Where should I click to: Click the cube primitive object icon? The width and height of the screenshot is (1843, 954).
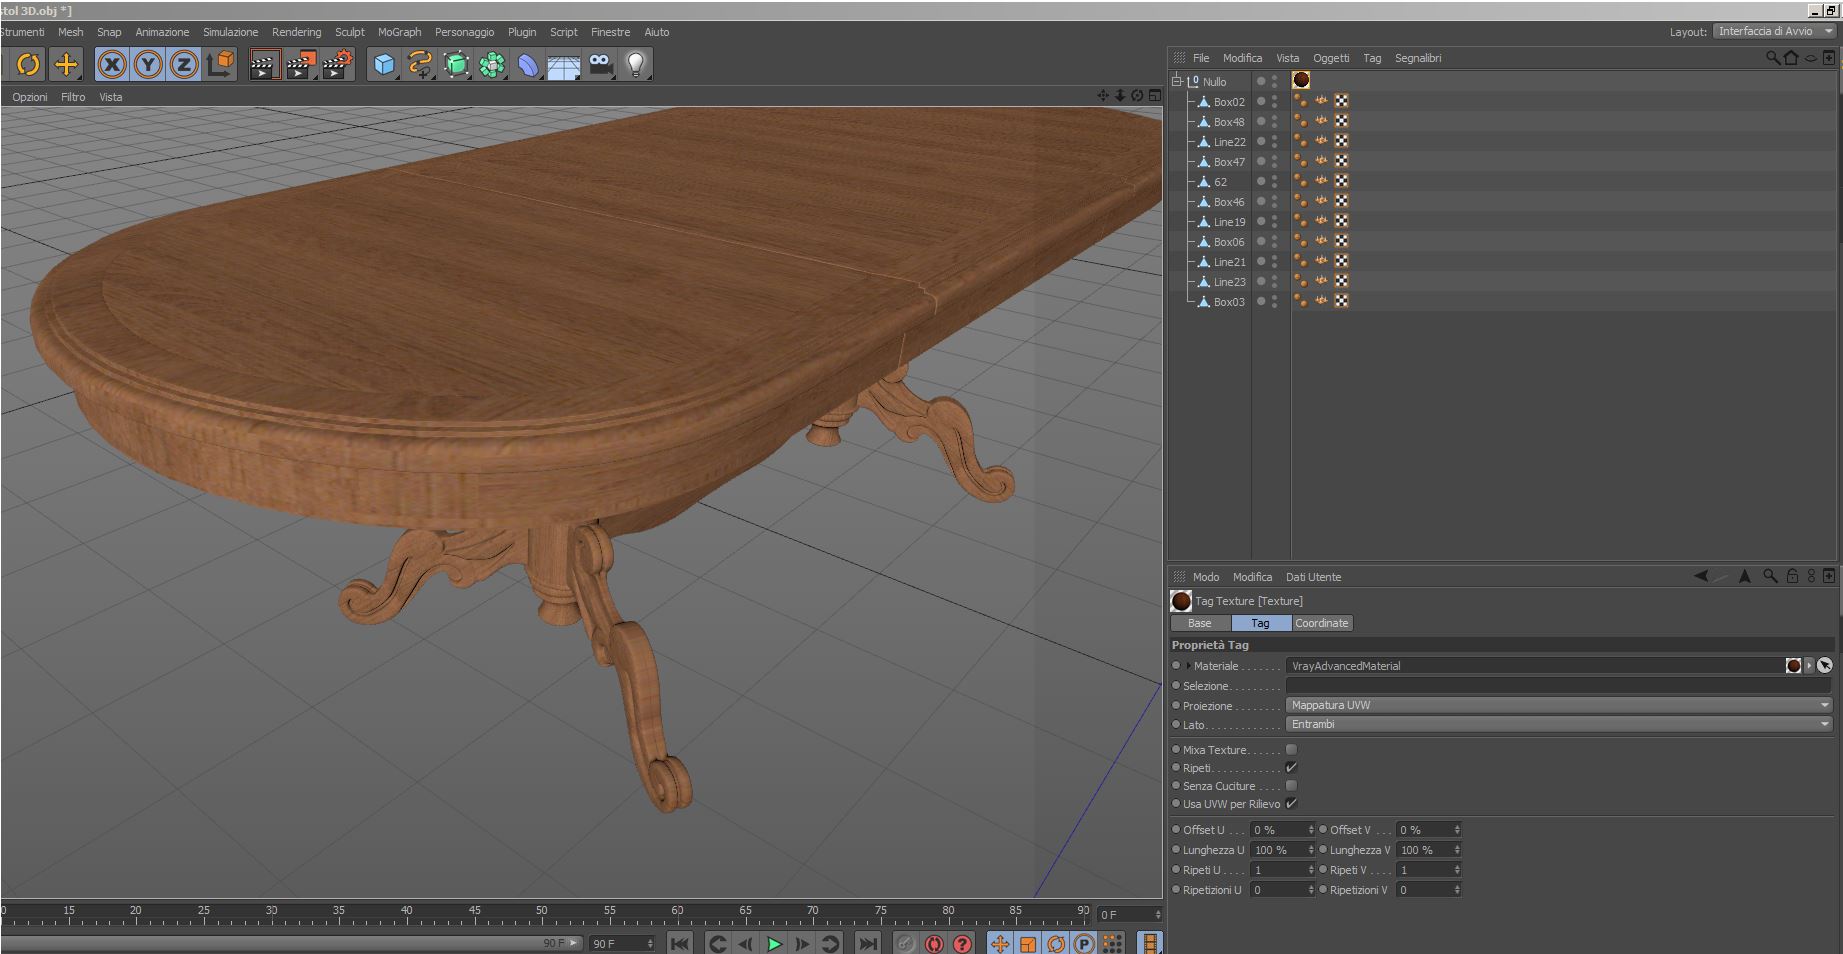(384, 65)
